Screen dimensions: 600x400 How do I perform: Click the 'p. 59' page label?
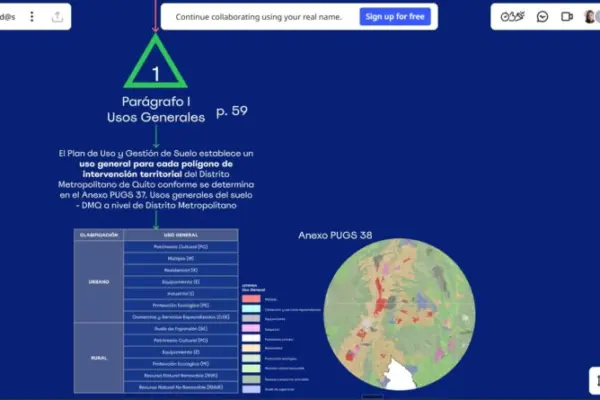[x=231, y=112]
